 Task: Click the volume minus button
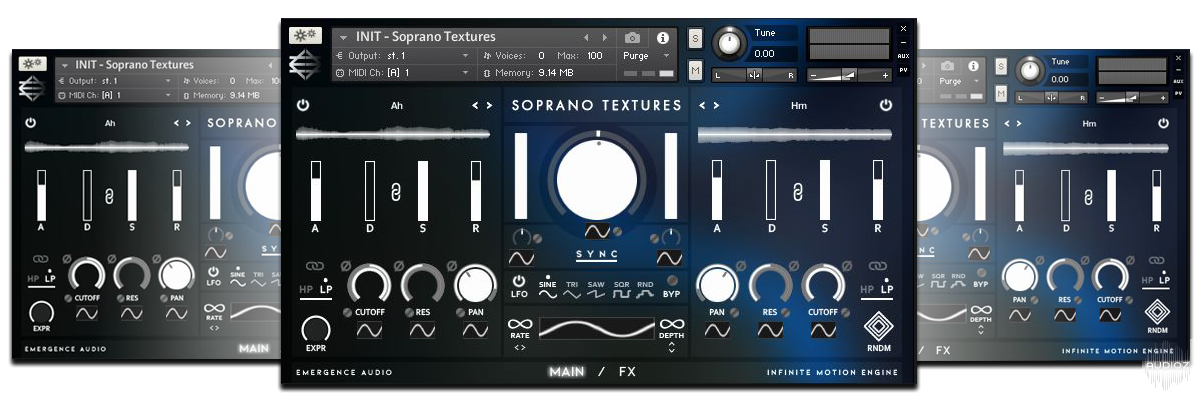click(813, 75)
